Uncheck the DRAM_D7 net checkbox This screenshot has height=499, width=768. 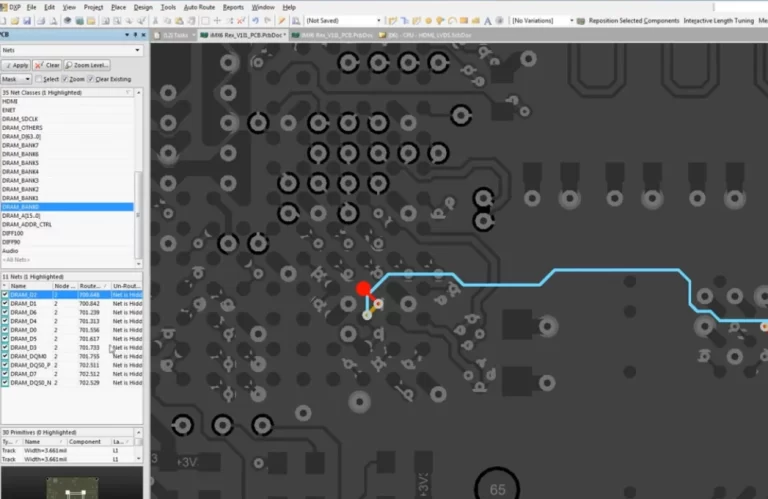pos(5,374)
